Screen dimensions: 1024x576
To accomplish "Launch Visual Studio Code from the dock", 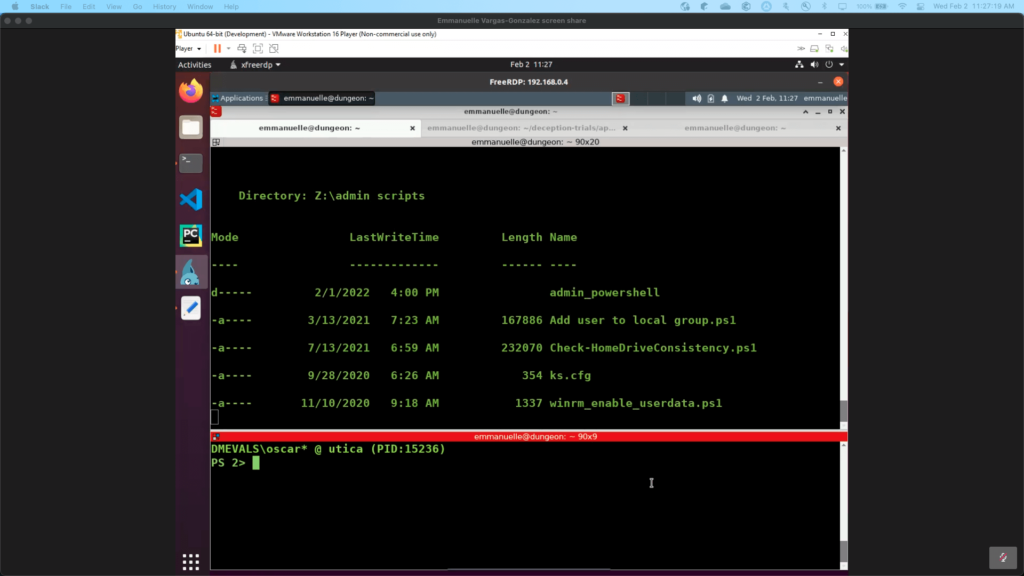I will (191, 199).
